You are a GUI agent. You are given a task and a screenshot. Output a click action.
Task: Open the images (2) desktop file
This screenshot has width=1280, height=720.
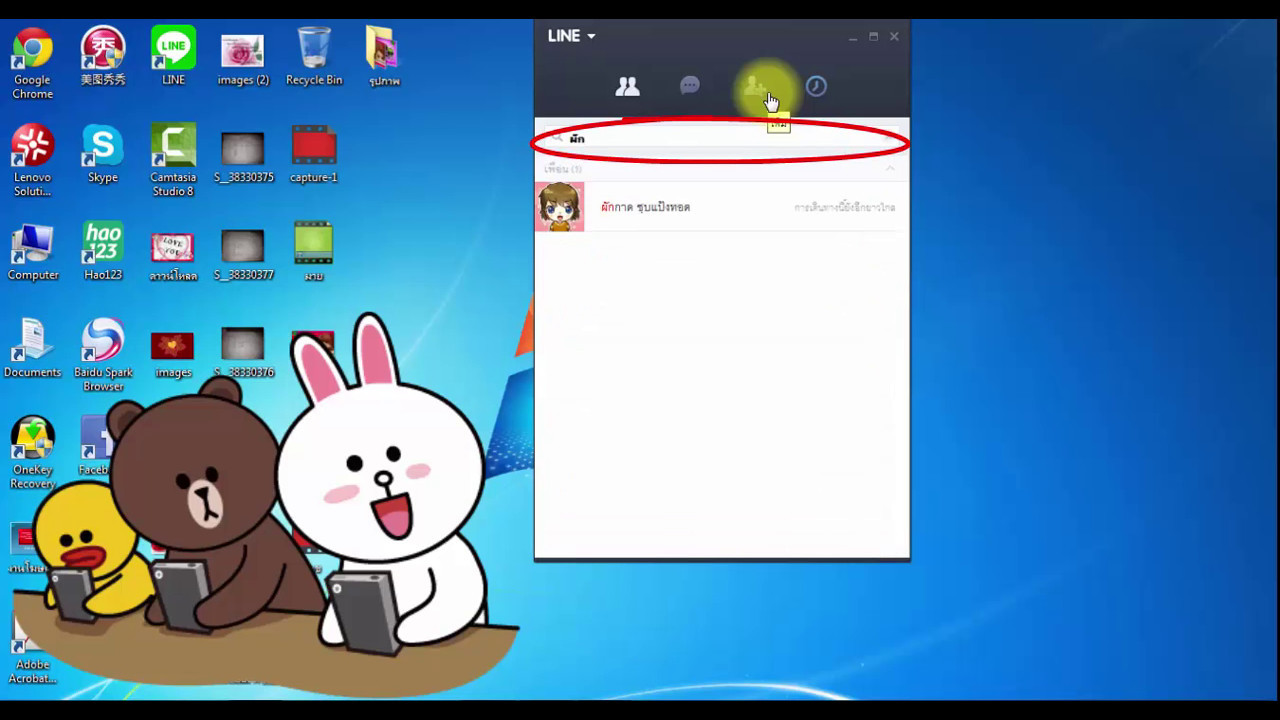coord(243,58)
